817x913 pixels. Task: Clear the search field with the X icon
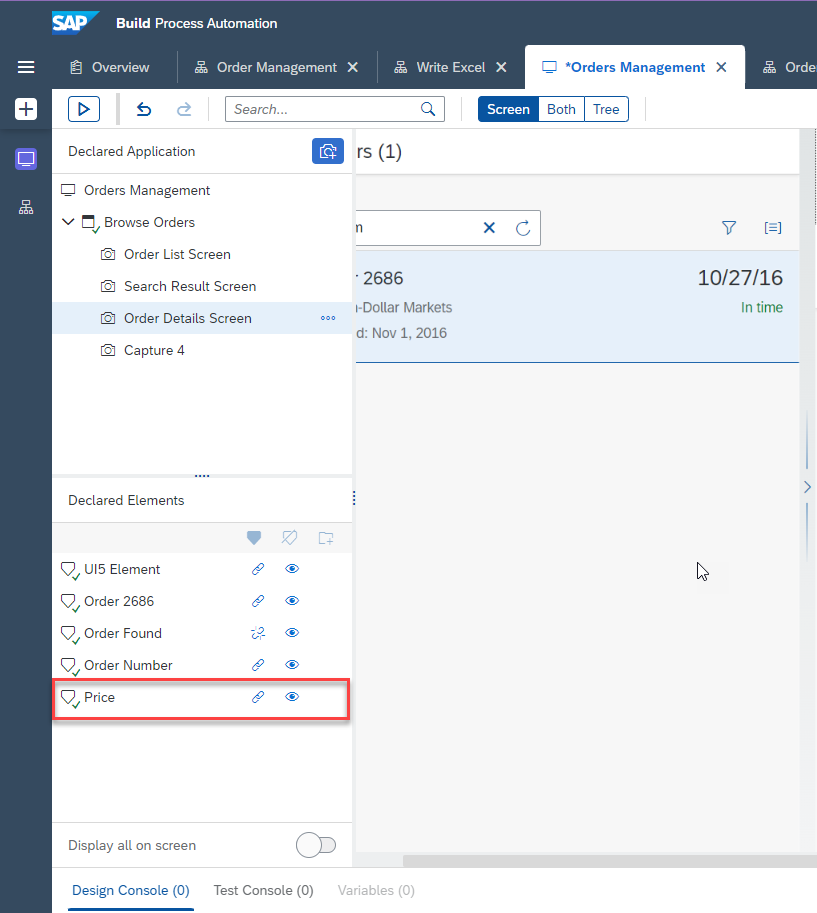tap(489, 228)
